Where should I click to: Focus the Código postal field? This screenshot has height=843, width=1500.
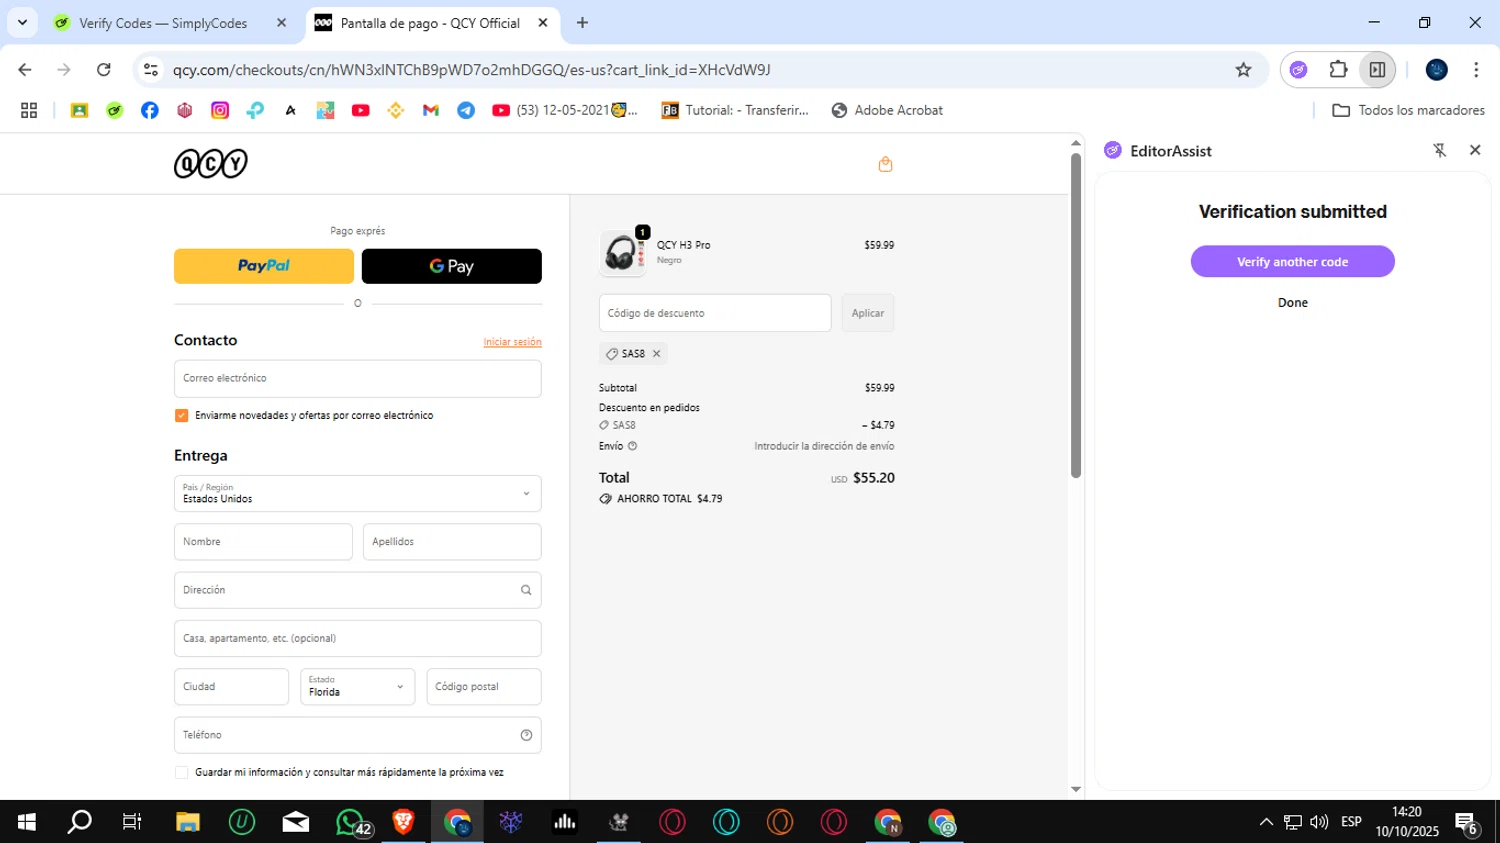484,687
